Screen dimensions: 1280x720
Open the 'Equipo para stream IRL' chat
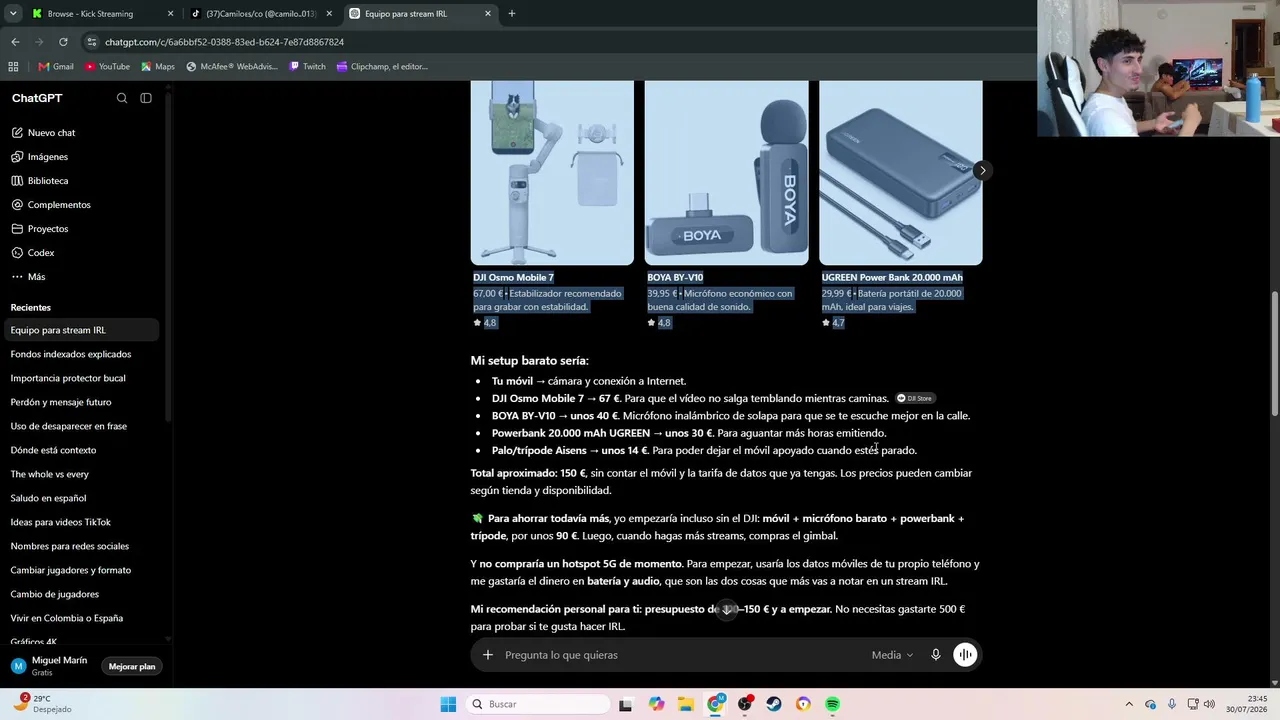[80, 330]
